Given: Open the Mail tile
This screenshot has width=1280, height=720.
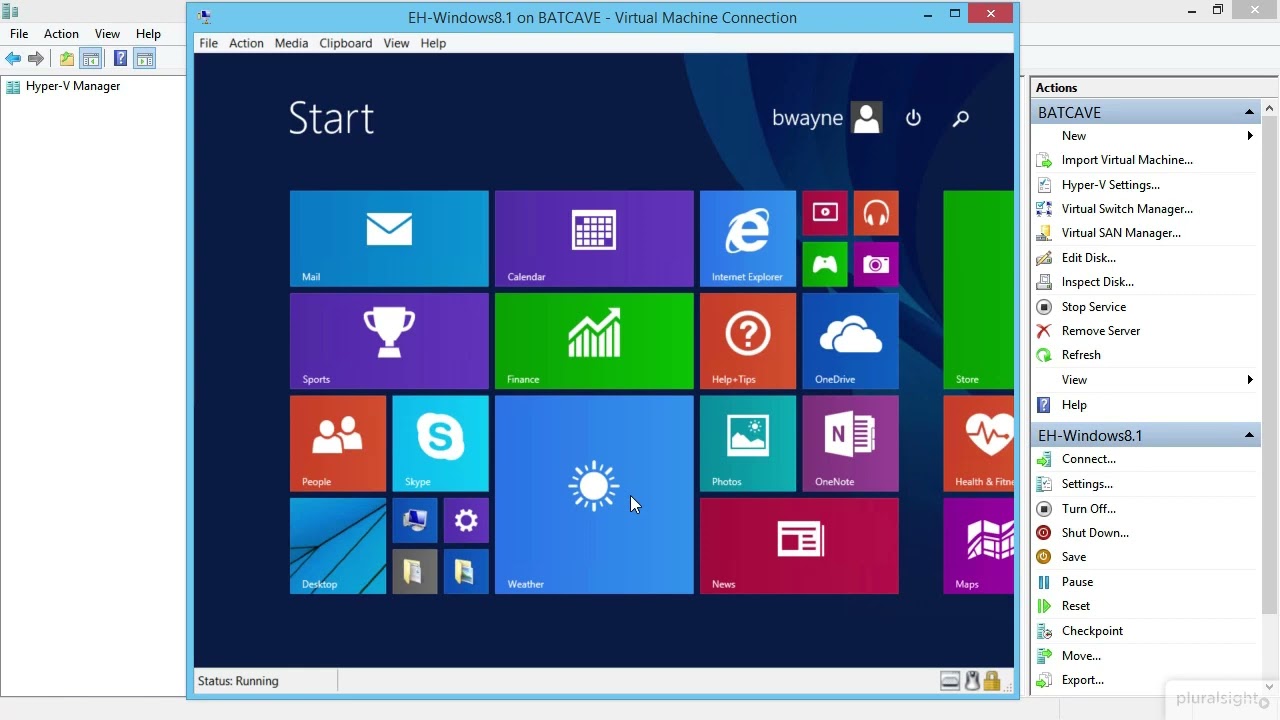Looking at the screenshot, I should click(389, 238).
